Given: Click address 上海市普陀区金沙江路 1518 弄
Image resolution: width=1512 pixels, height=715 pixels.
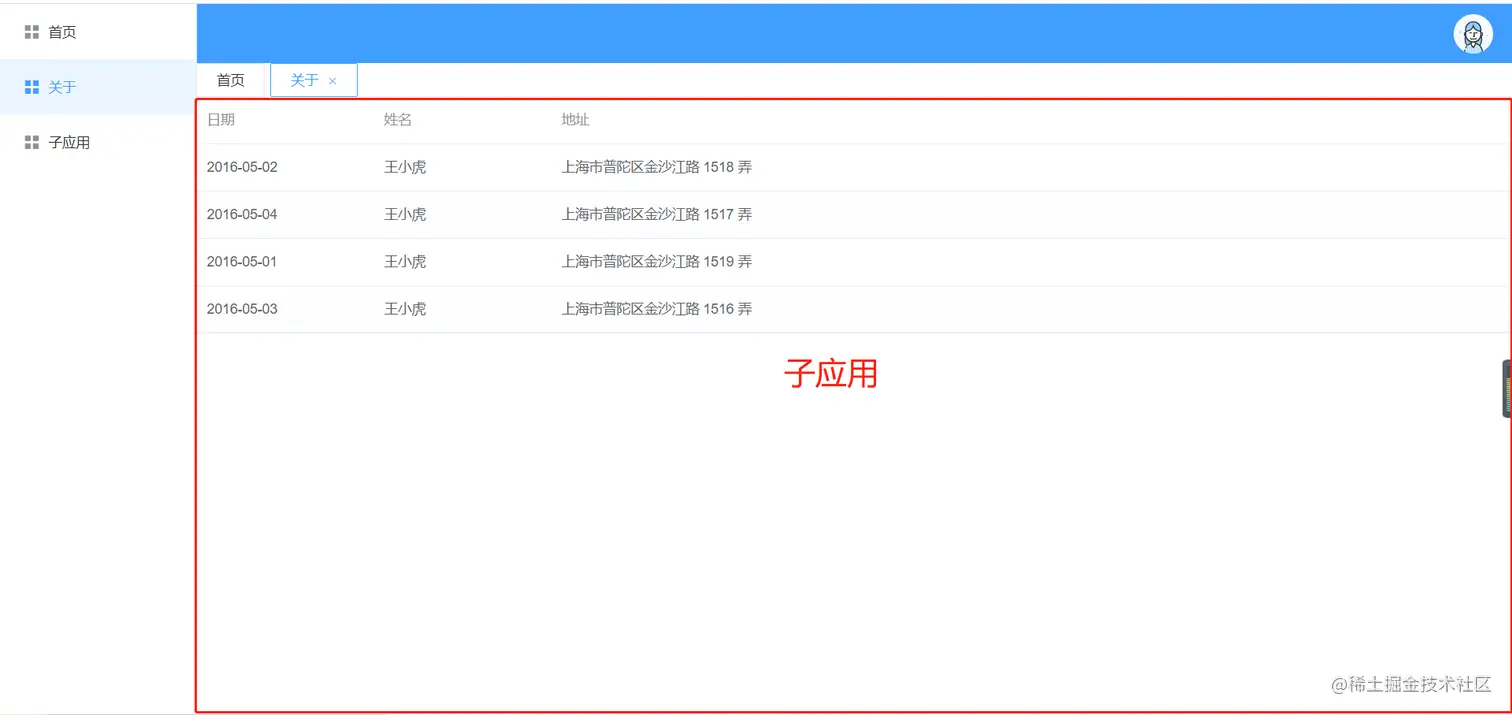Looking at the screenshot, I should [657, 167].
